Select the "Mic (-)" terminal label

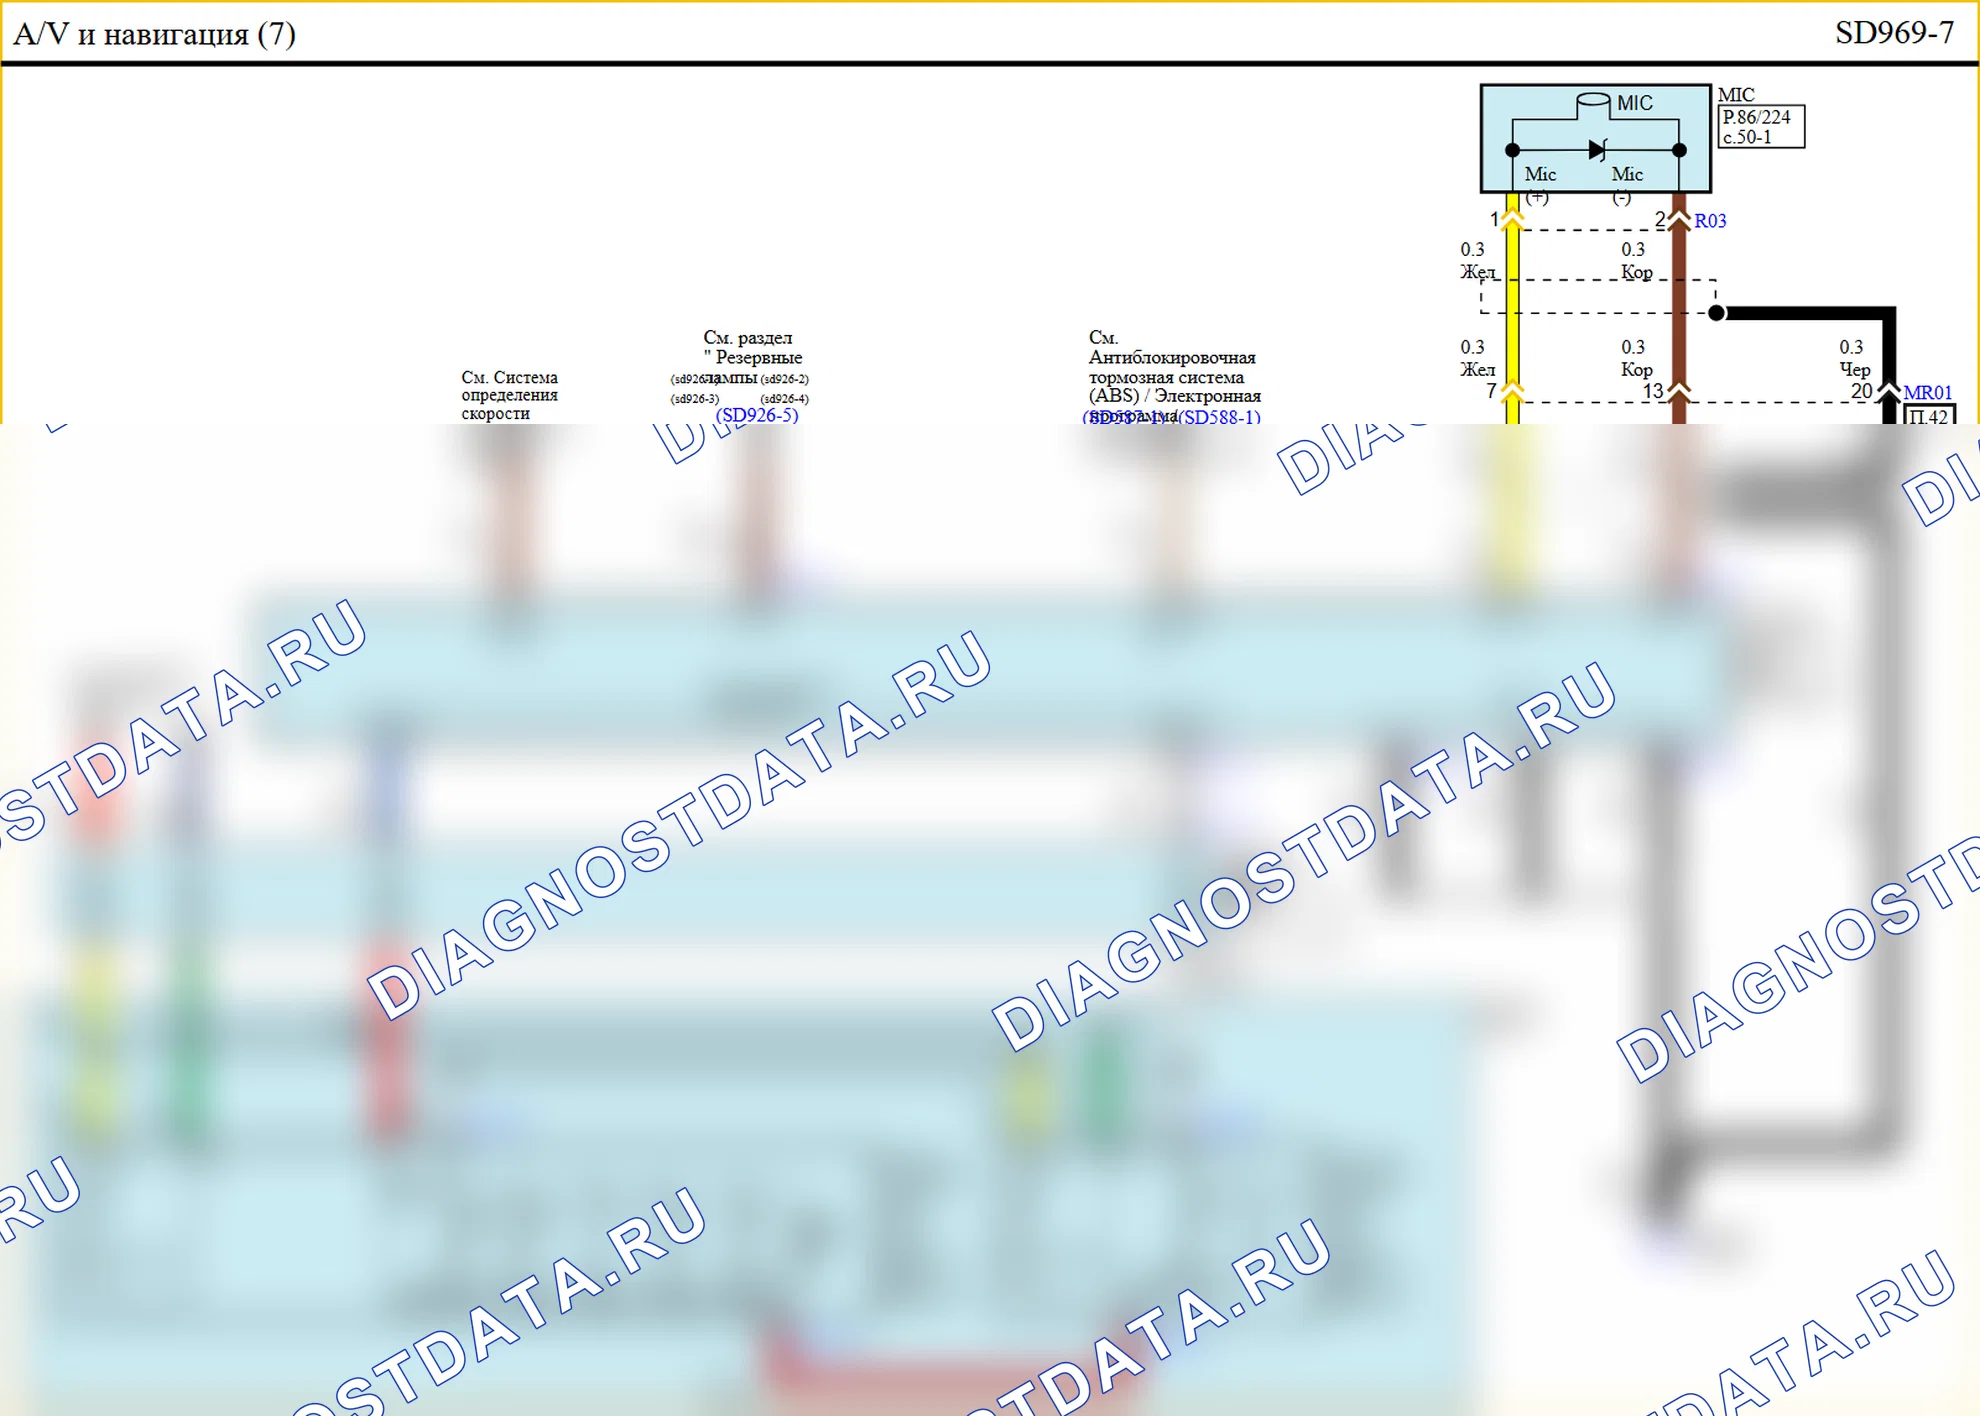pos(1626,185)
